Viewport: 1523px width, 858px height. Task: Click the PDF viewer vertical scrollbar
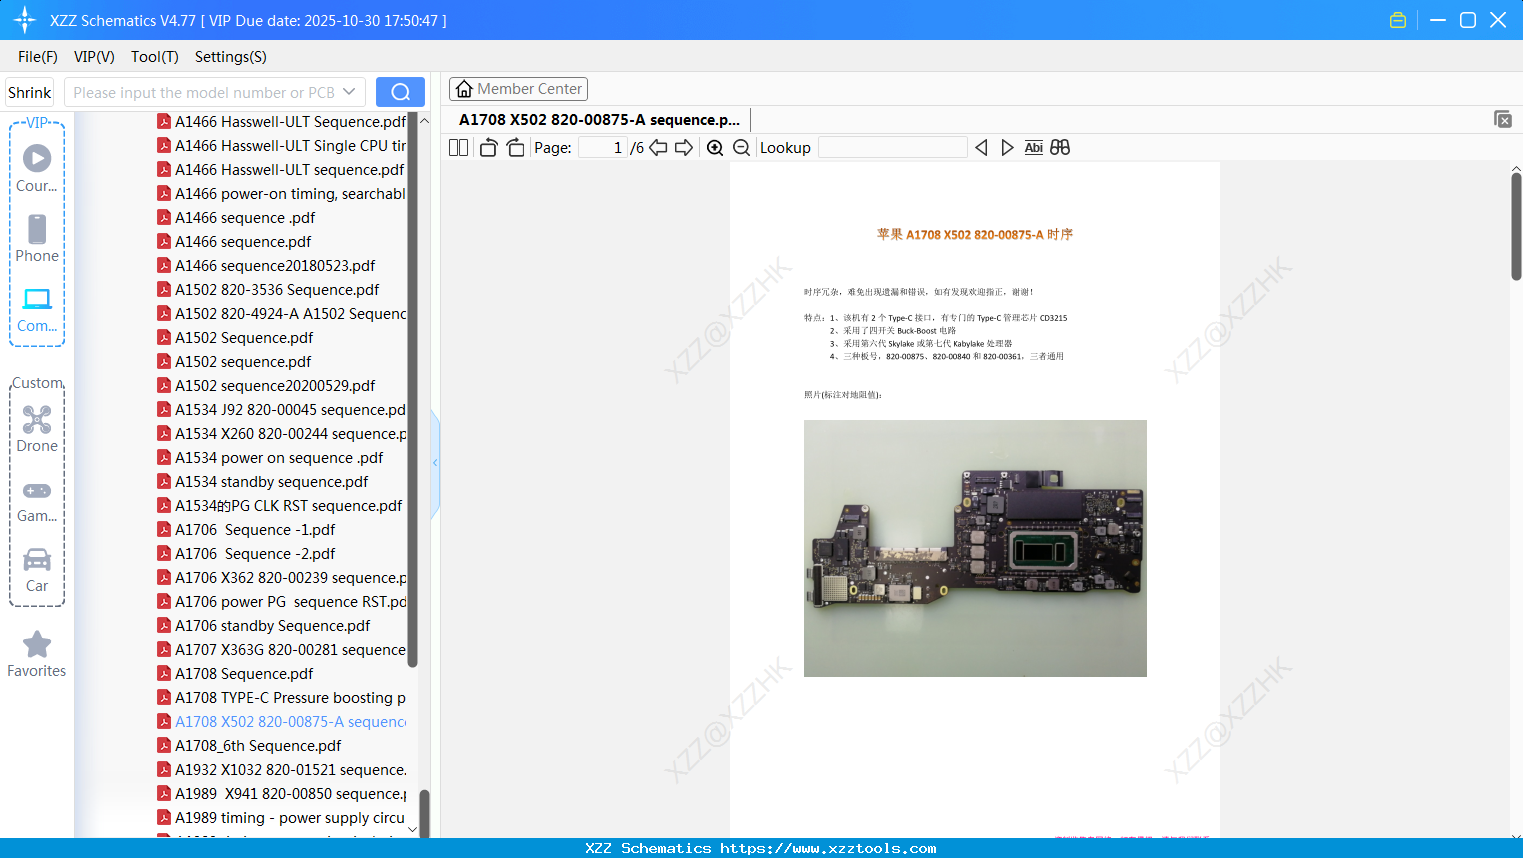[1516, 225]
